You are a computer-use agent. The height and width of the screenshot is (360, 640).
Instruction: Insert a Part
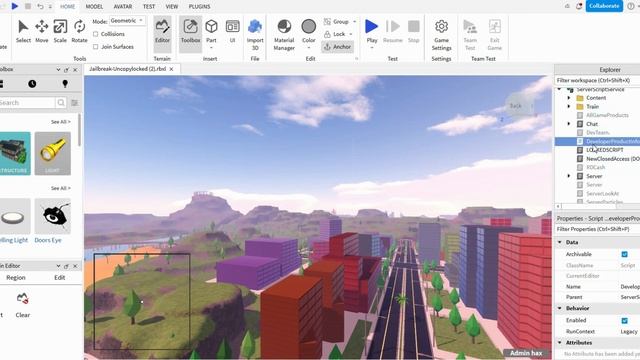211,31
